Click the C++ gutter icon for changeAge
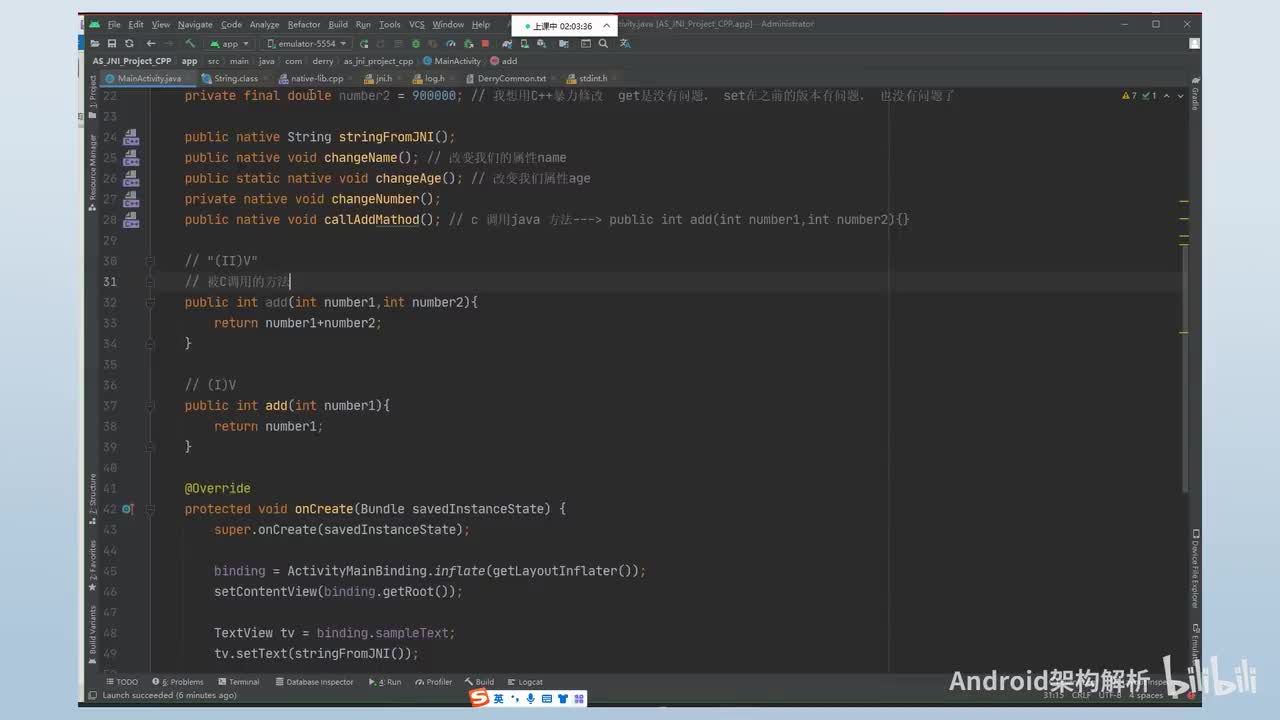The image size is (1280, 720). click(131, 178)
